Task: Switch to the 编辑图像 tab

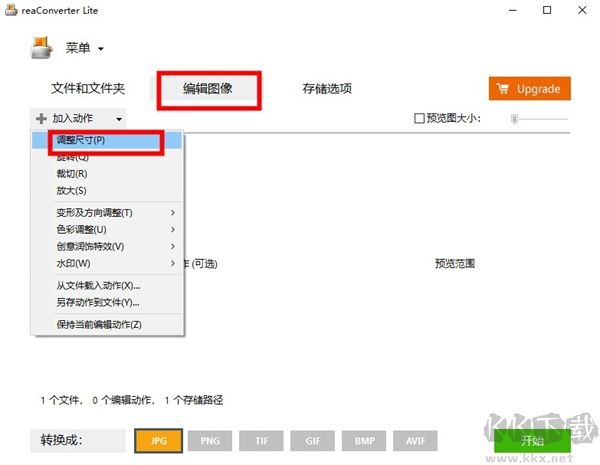Action: (208, 89)
